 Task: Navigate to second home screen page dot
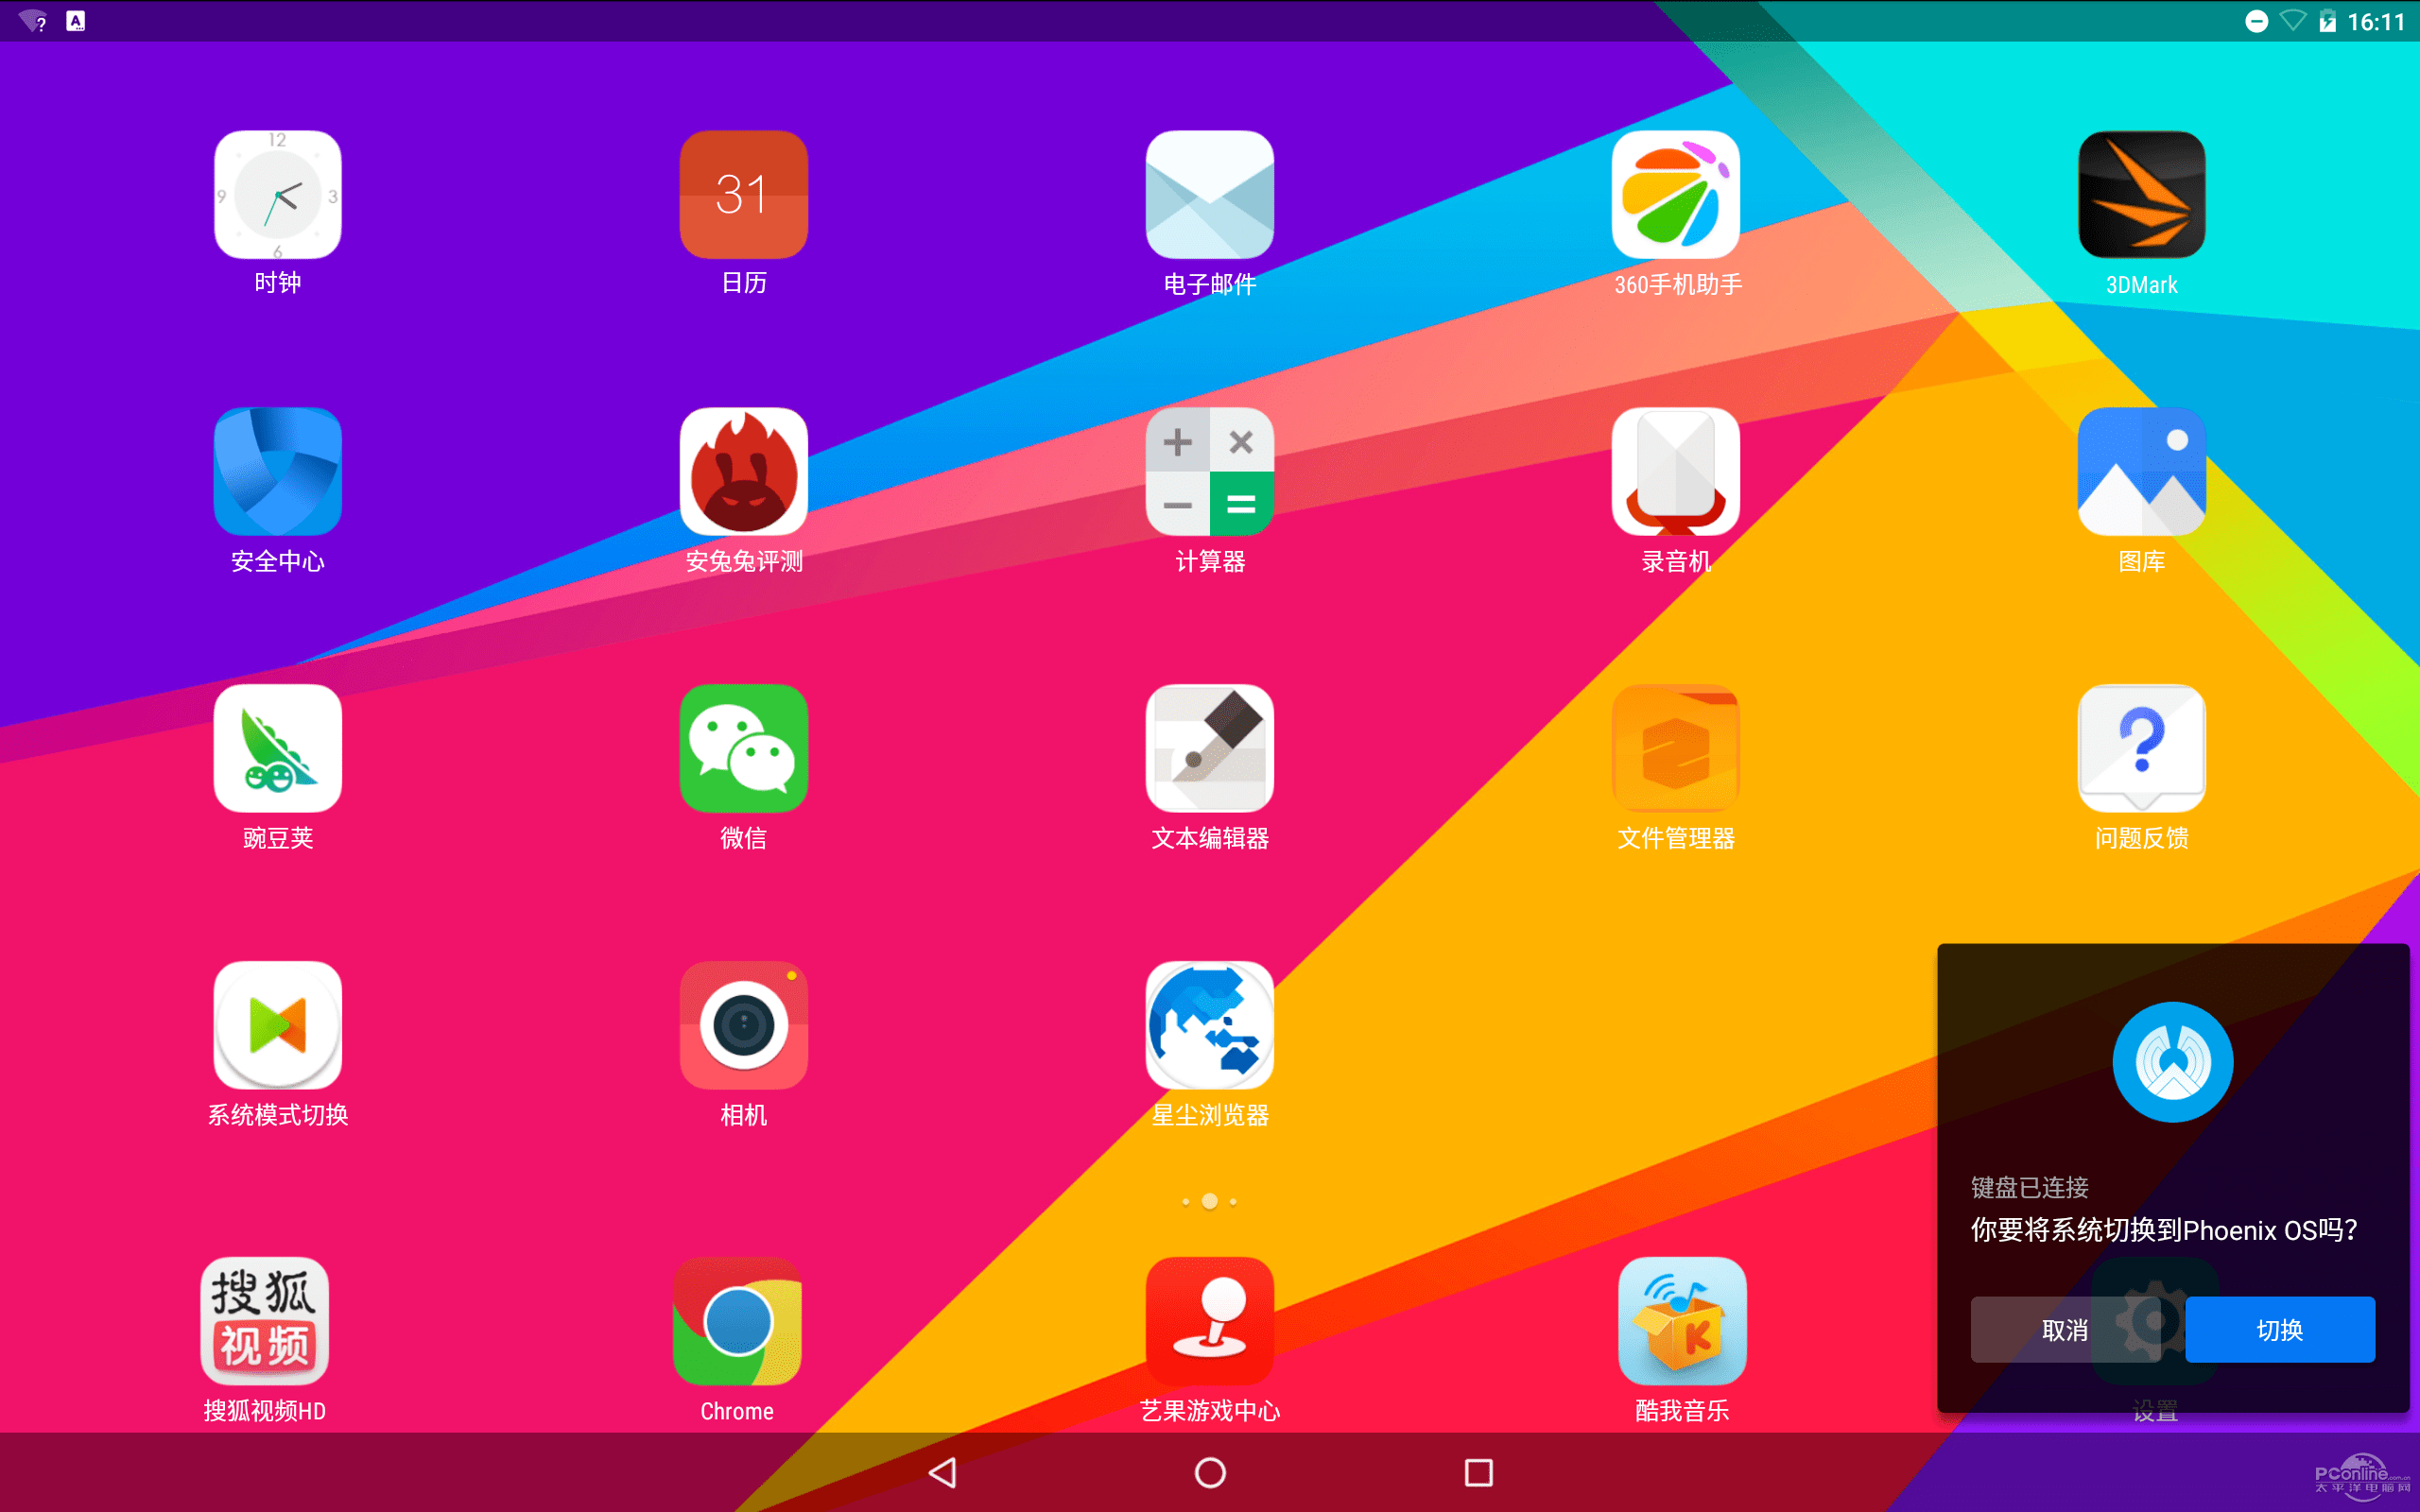pyautogui.click(x=1209, y=1198)
